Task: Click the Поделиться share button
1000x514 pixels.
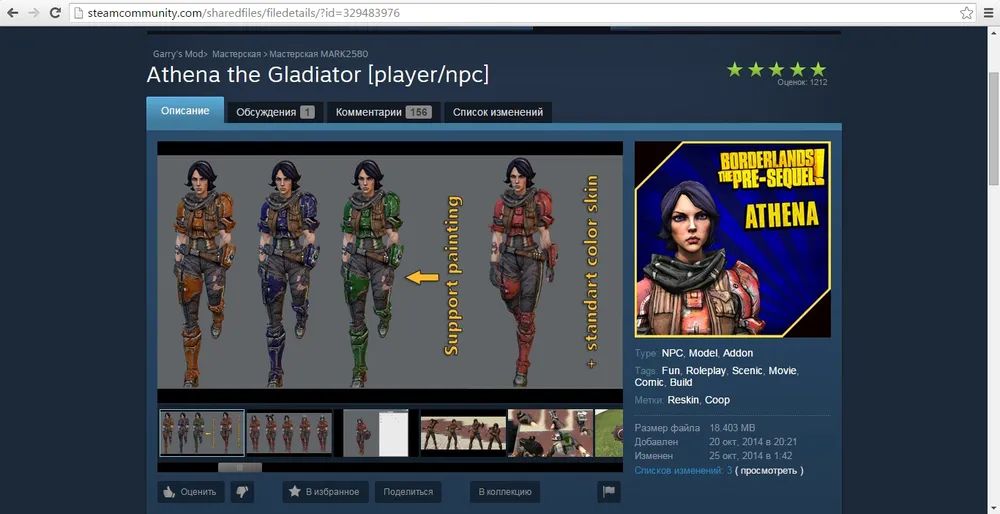Action: click(x=408, y=492)
